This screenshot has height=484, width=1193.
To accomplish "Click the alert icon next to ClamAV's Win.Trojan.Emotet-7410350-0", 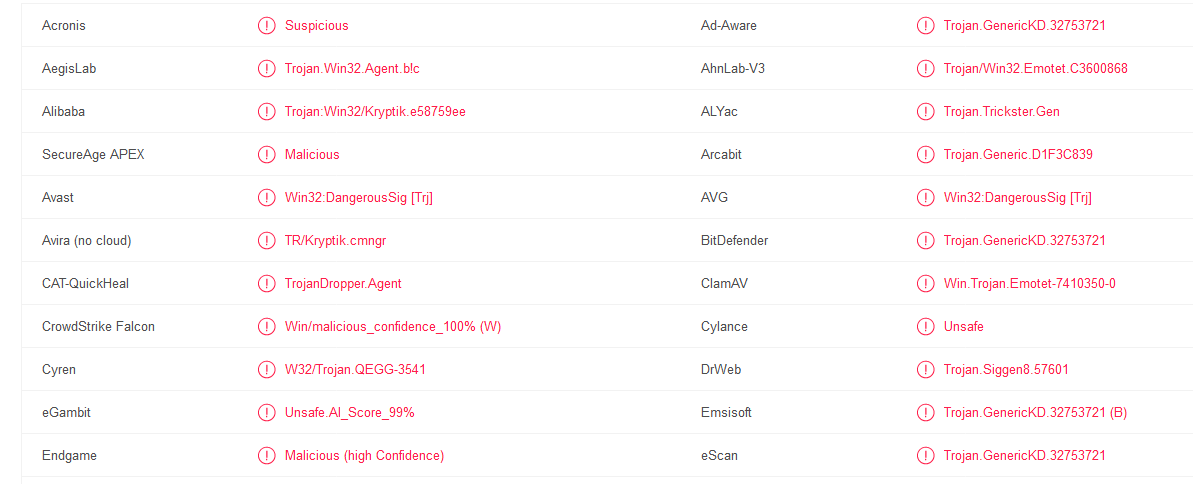I will pyautogui.click(x=925, y=283).
